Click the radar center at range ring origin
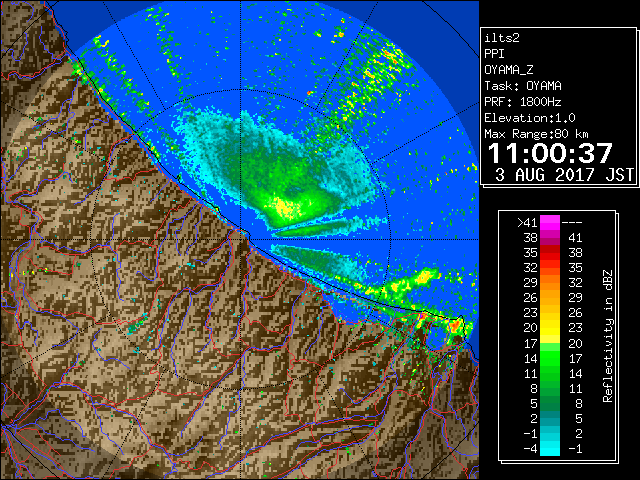The image size is (640, 480). [241, 240]
